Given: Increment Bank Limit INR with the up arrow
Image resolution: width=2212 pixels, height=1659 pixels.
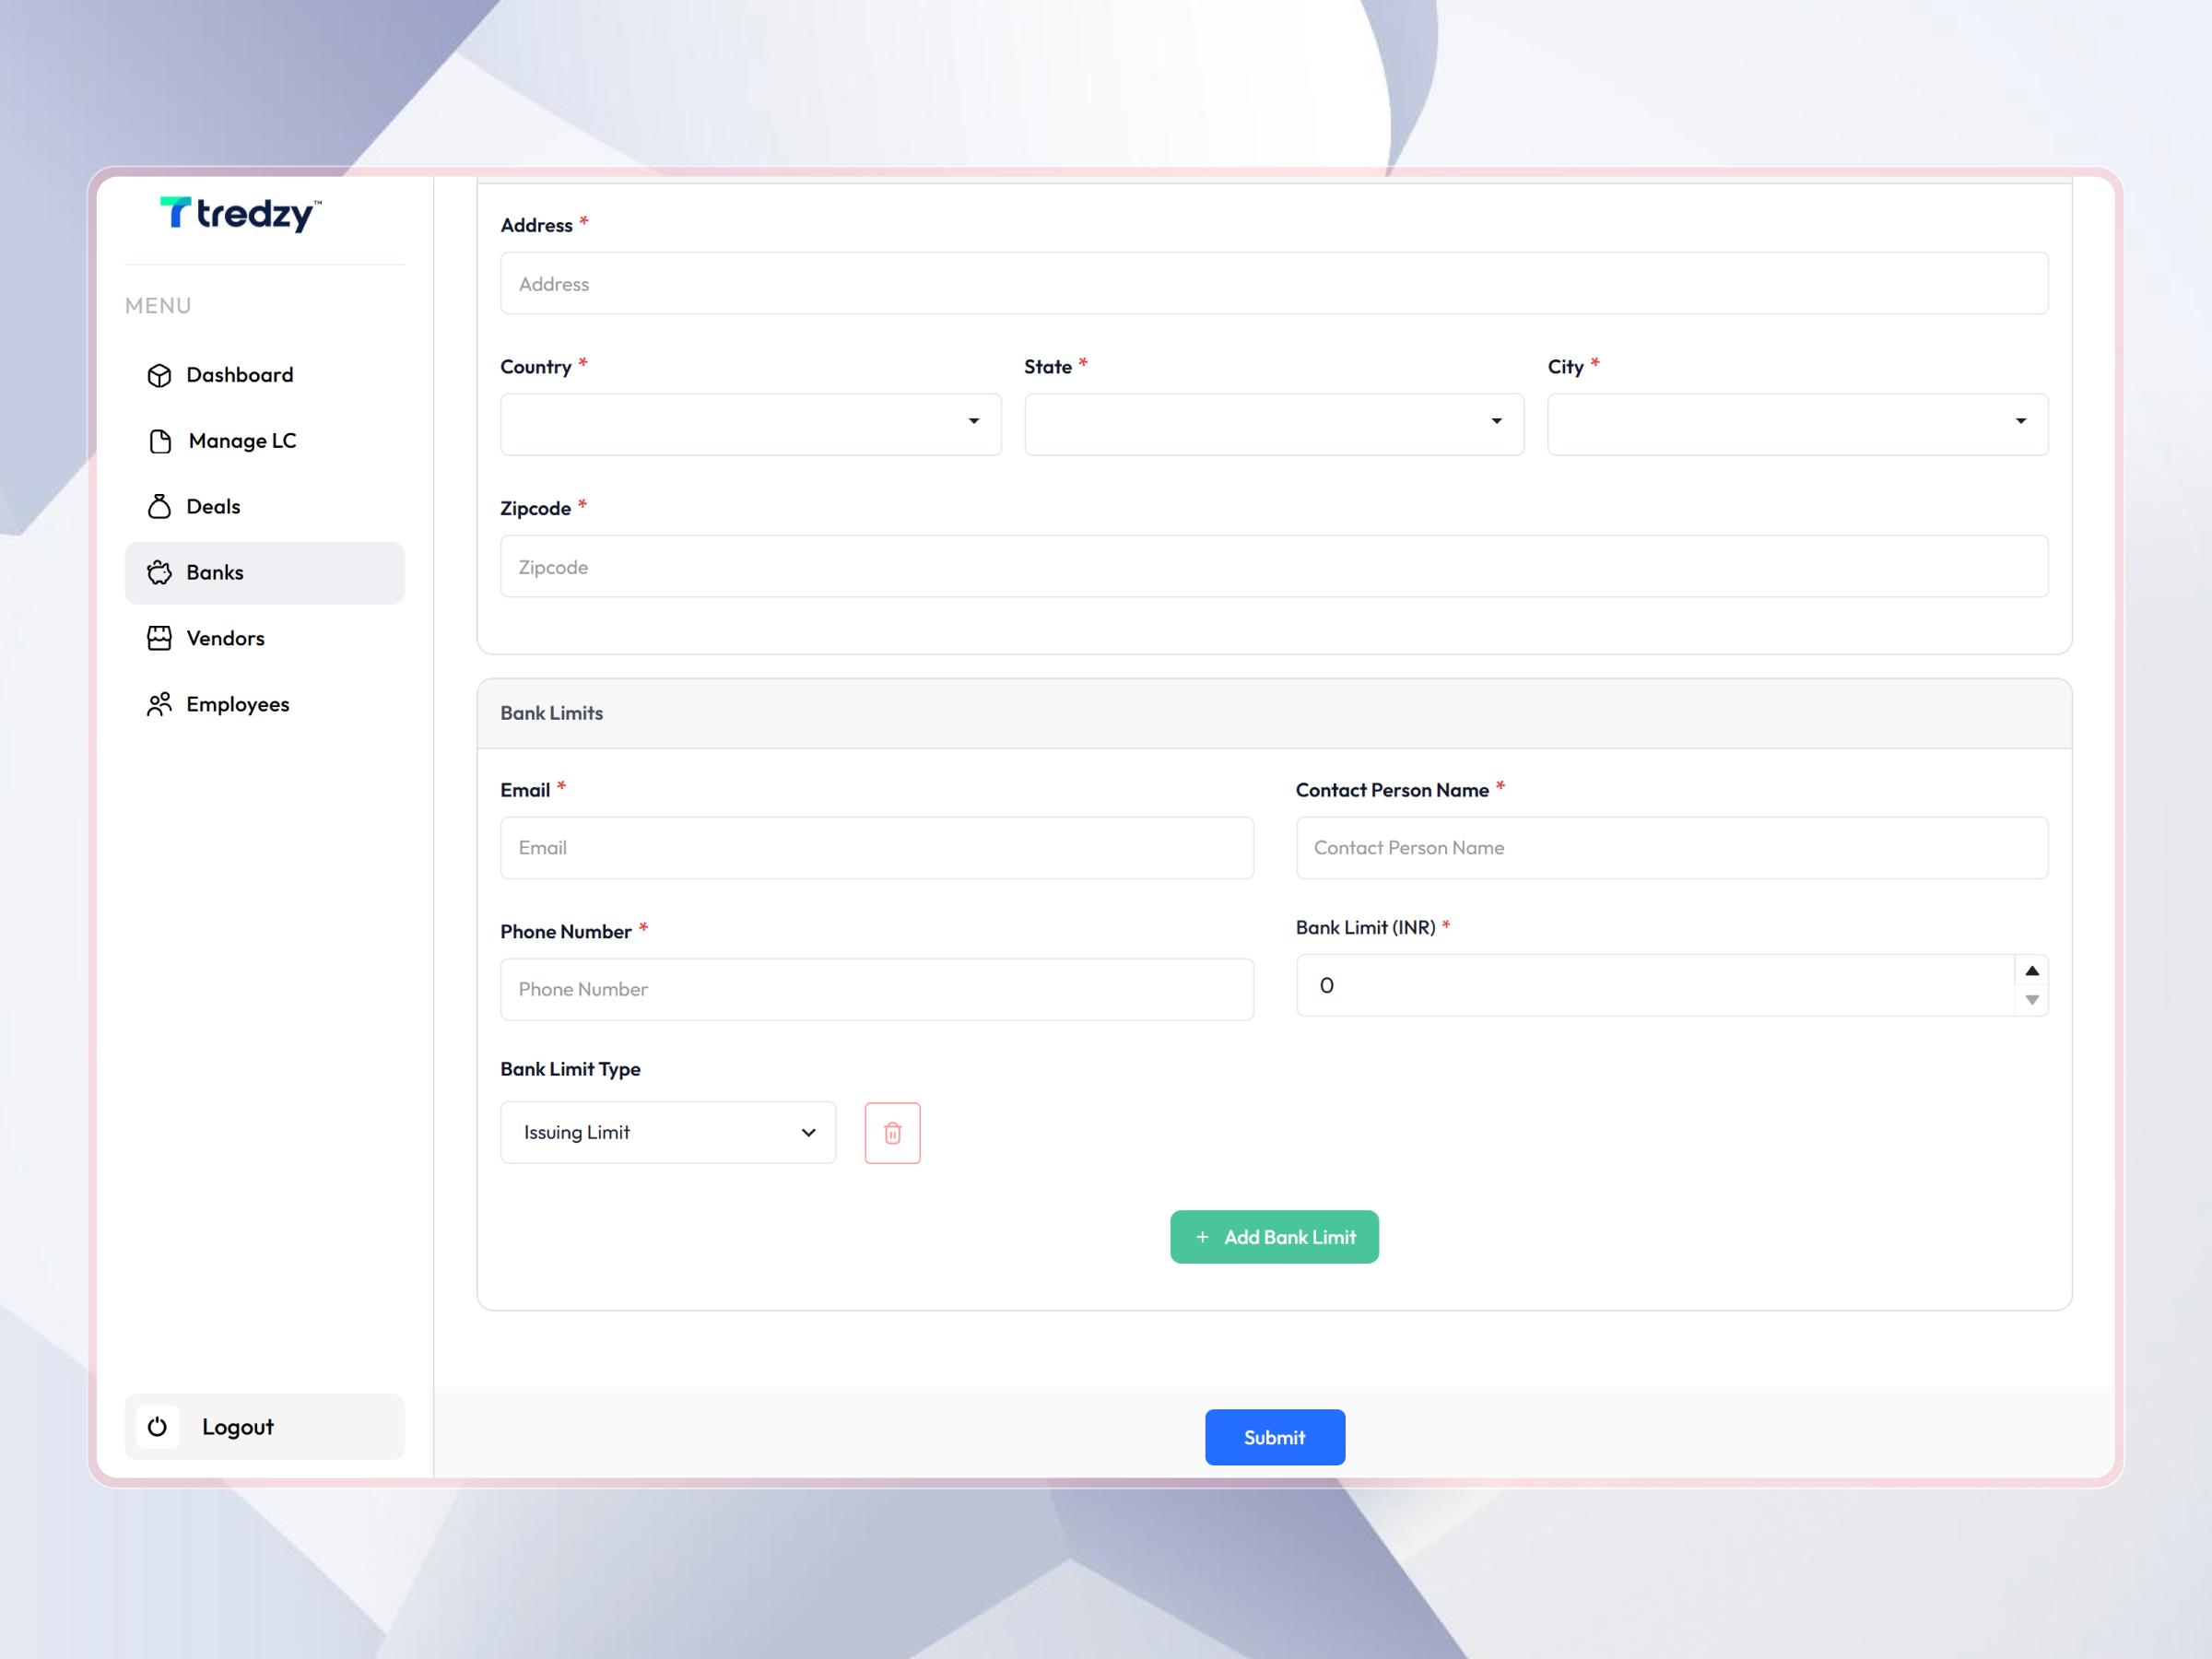Looking at the screenshot, I should [x=2031, y=969].
